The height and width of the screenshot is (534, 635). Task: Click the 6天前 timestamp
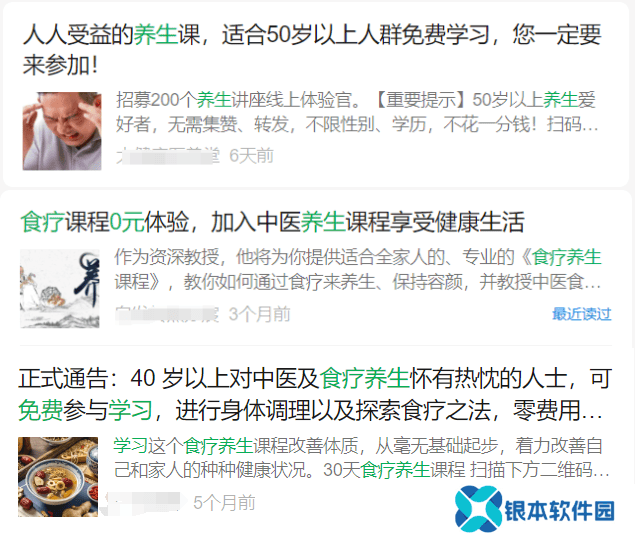coord(251,156)
